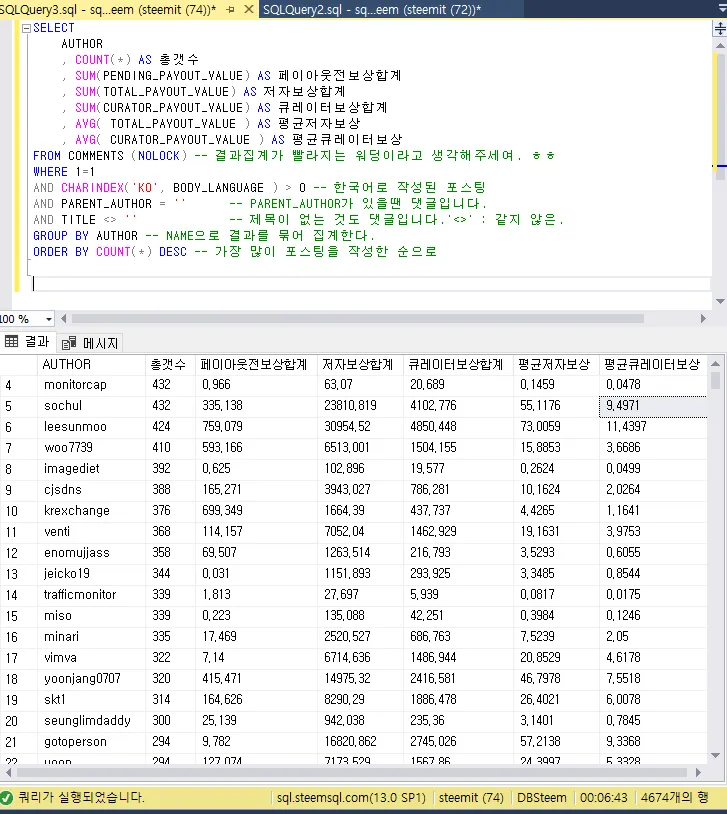
Task: Select row header number 17
Action: [x=19, y=658]
